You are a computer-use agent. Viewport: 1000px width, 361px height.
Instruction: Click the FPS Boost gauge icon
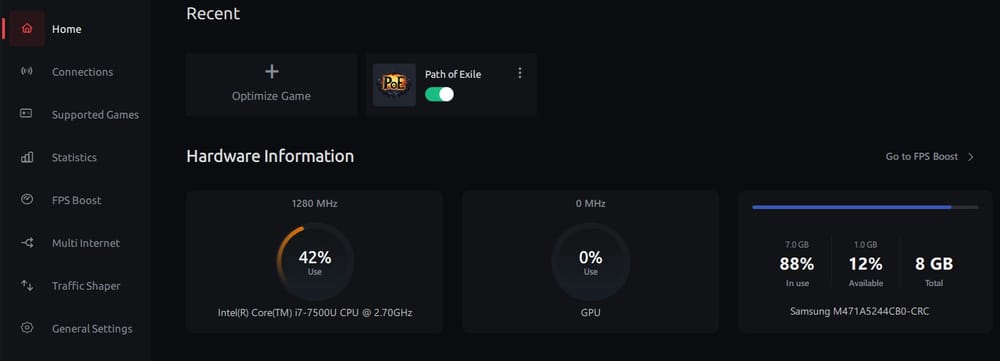point(27,200)
